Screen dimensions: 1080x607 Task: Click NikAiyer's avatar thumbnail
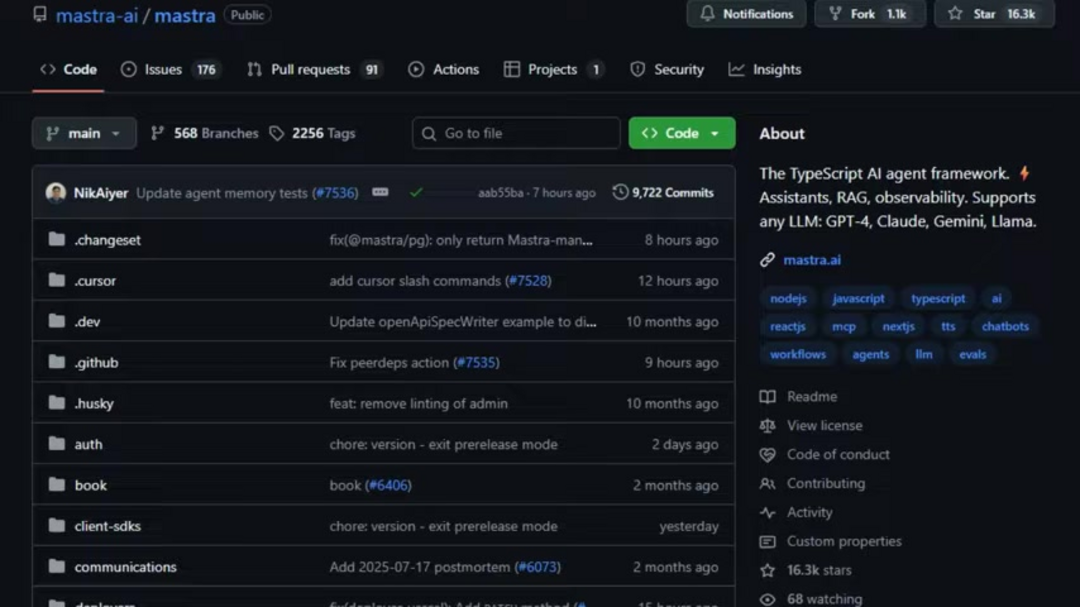[x=56, y=193]
